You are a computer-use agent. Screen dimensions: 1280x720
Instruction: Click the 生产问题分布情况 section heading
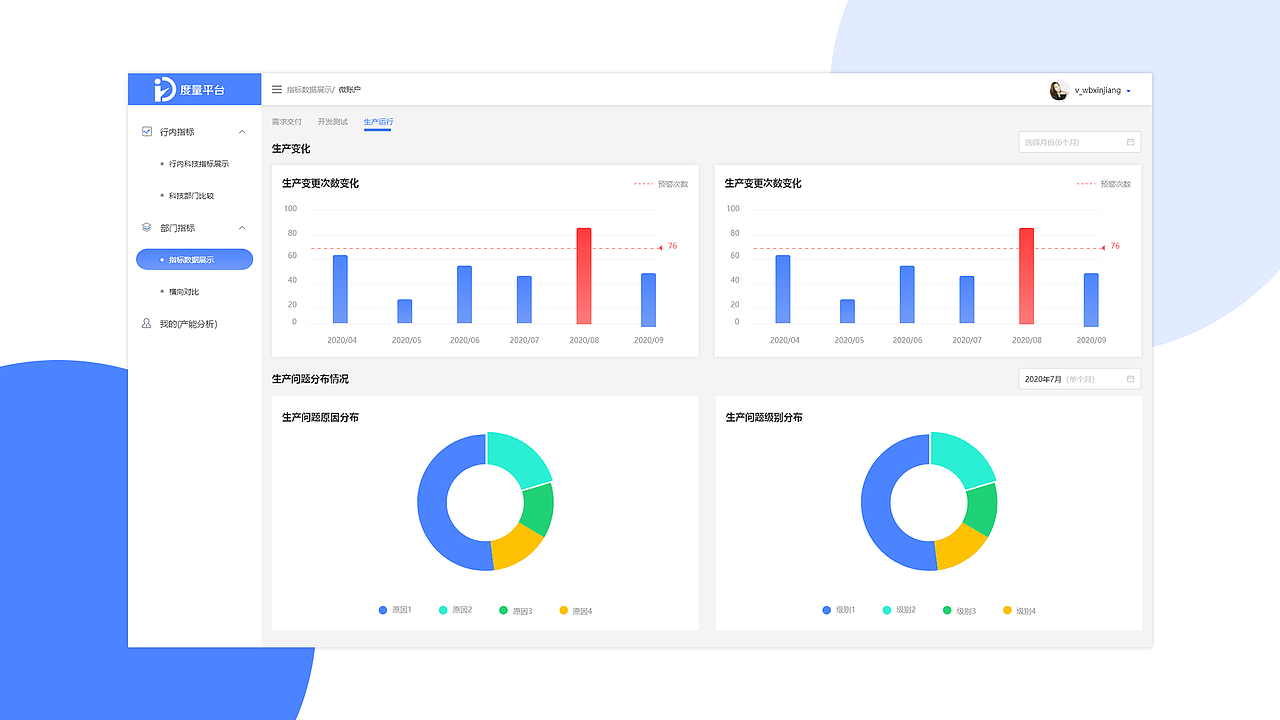pos(310,379)
